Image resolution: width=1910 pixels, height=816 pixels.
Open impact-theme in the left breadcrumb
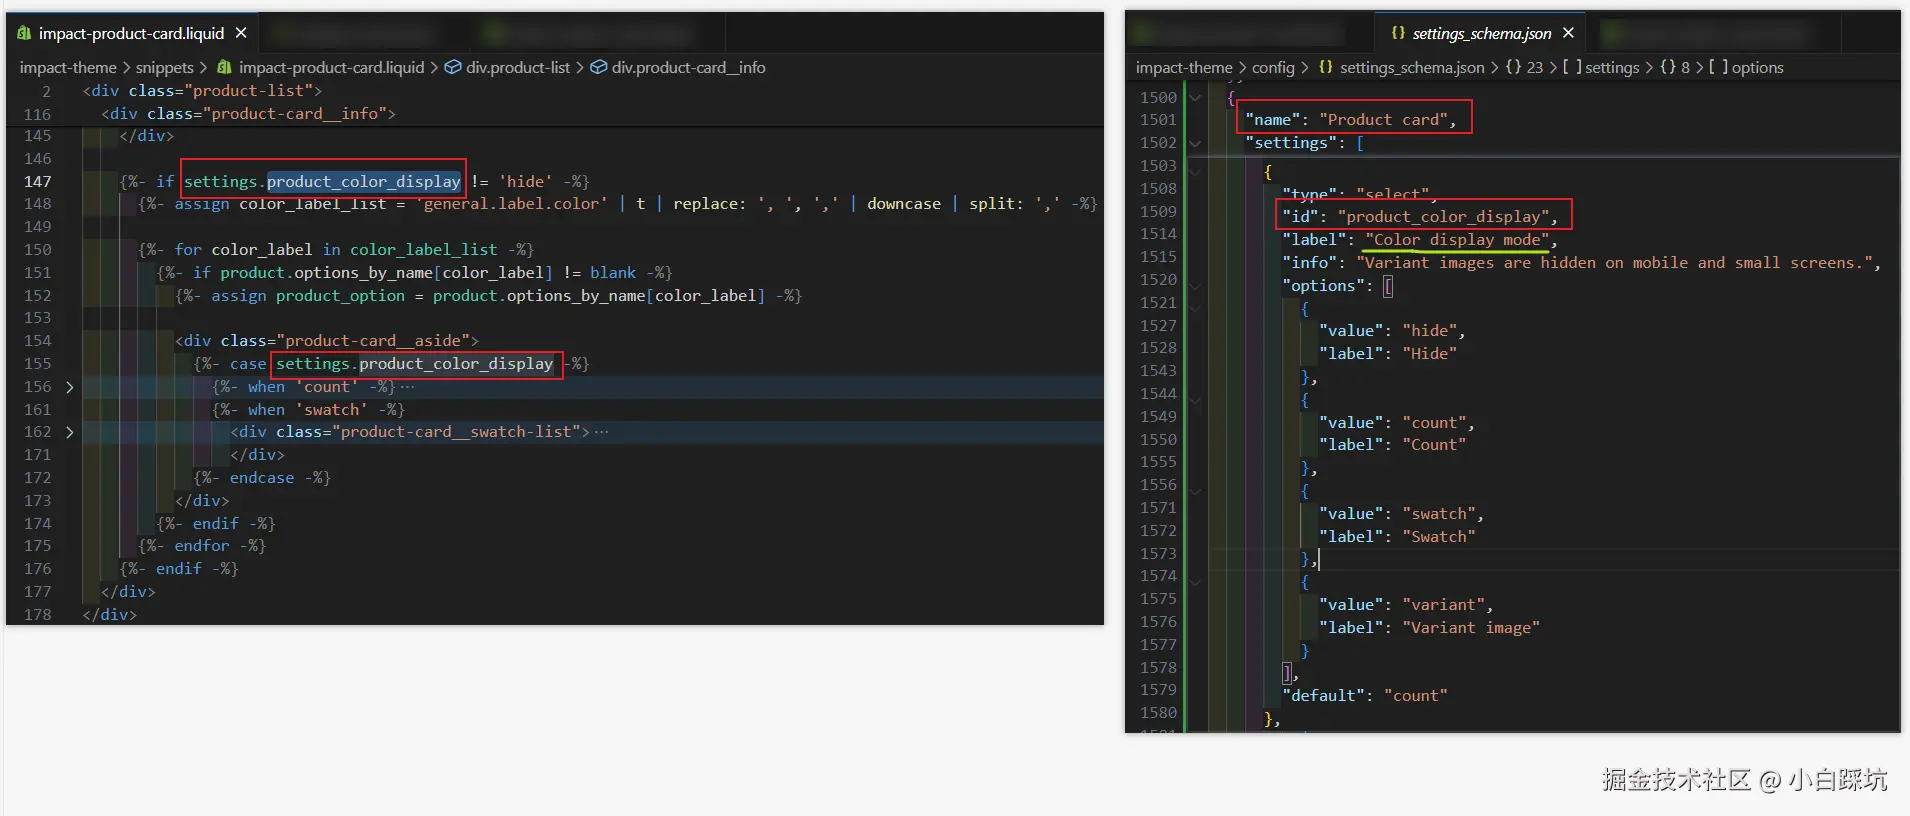pyautogui.click(x=68, y=67)
